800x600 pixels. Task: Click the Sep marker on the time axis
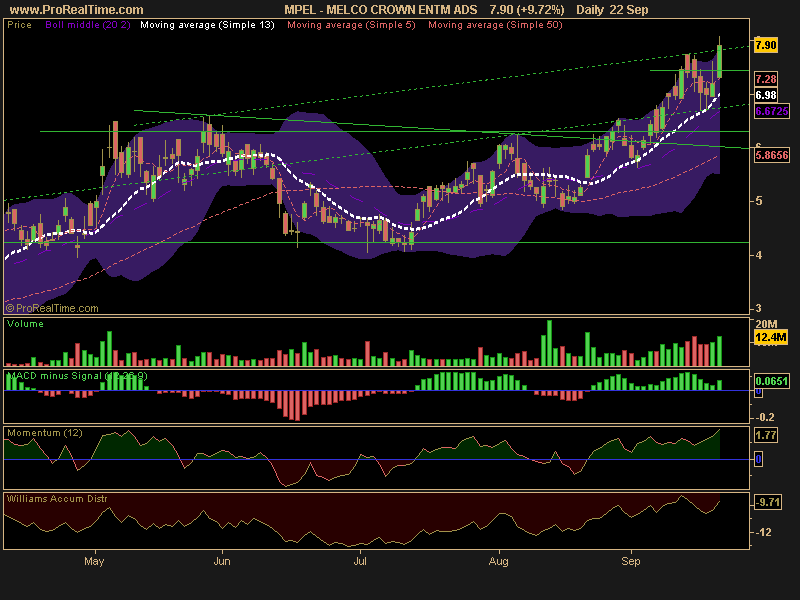click(x=631, y=561)
